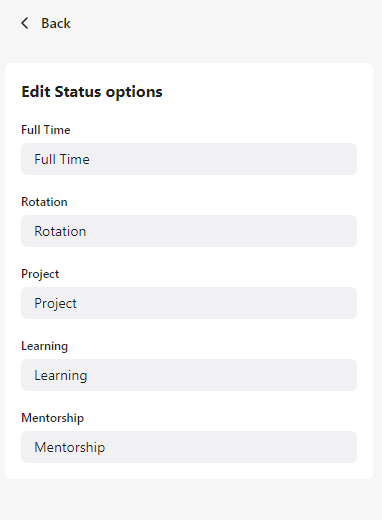Focus the Project input field
This screenshot has width=382, height=520.
coord(189,303)
